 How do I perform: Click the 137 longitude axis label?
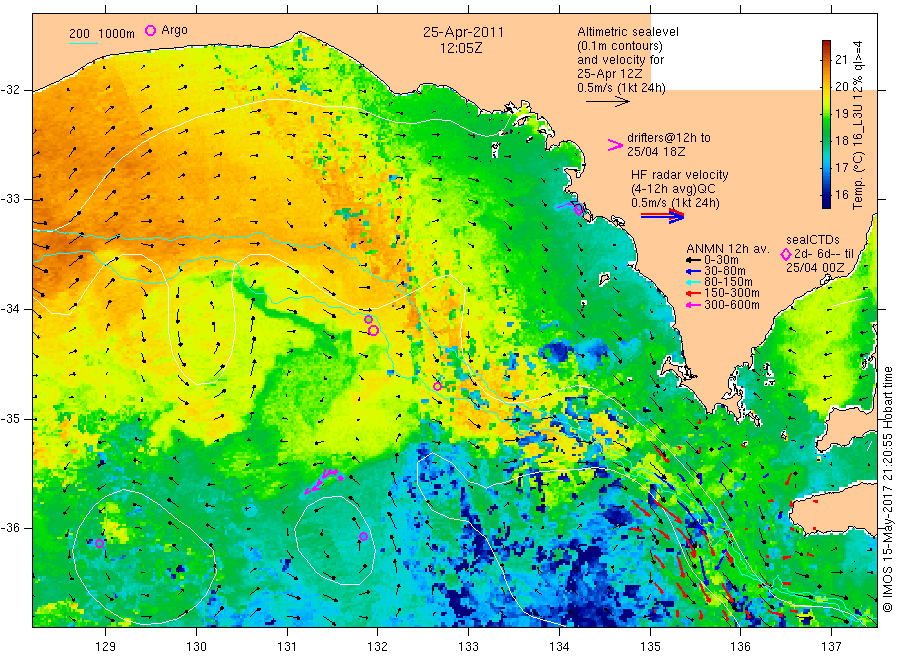pos(831,647)
